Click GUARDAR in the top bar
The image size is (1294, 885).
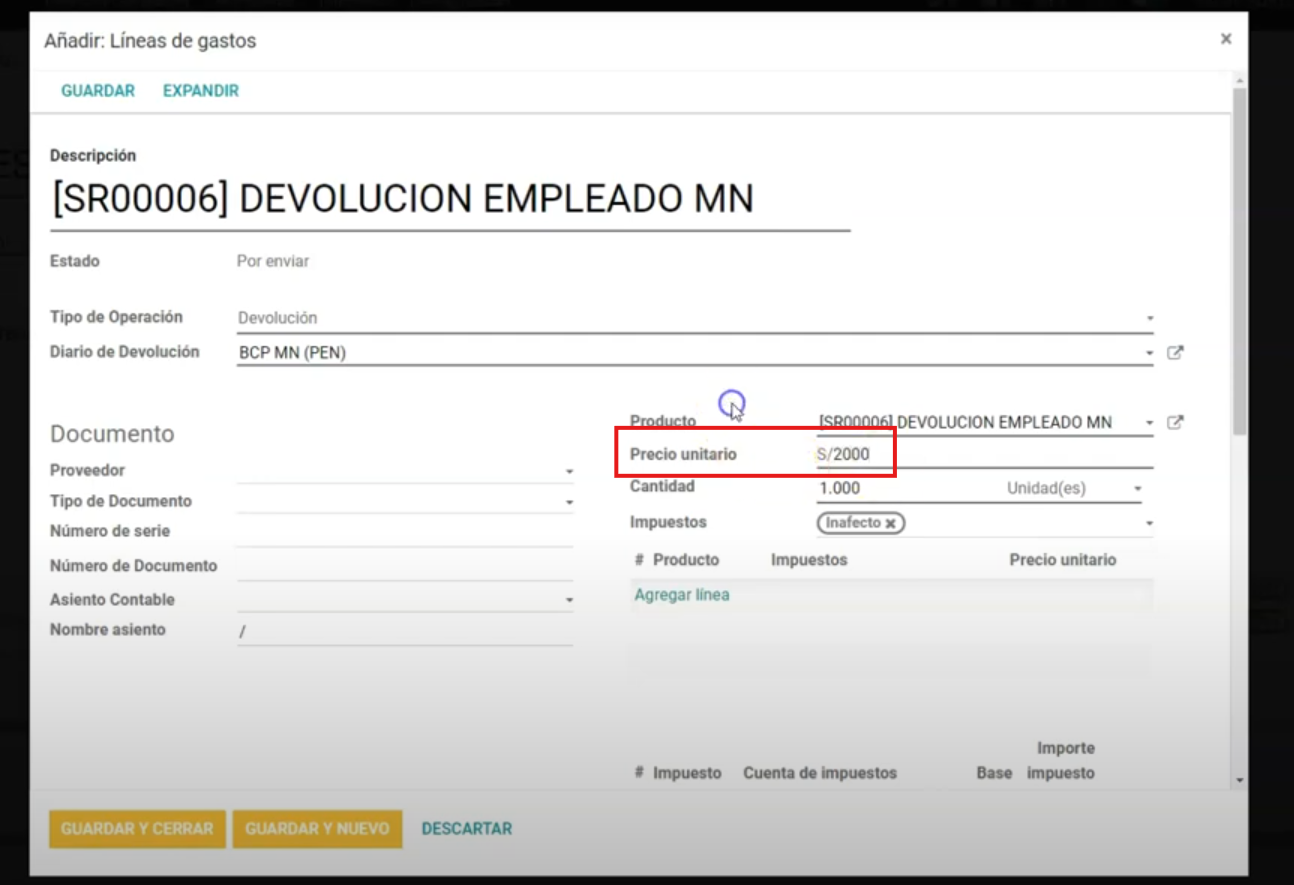pyautogui.click(x=98, y=91)
